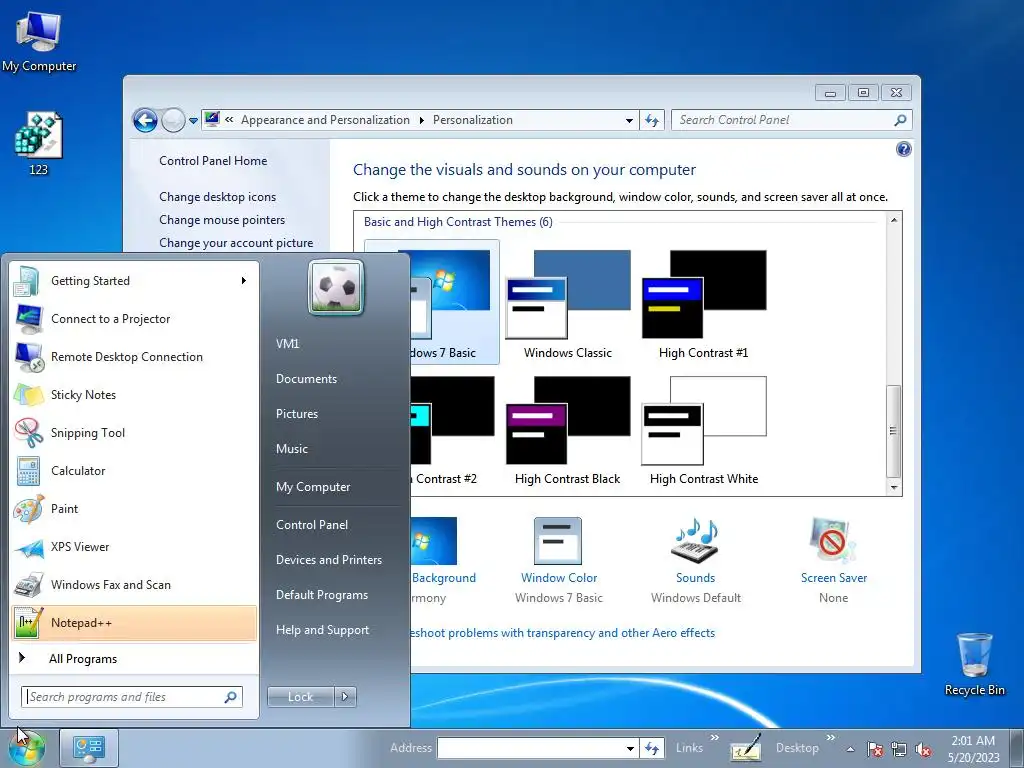The width and height of the screenshot is (1024, 768).
Task: Open the Calculator icon
Action: pos(28,471)
